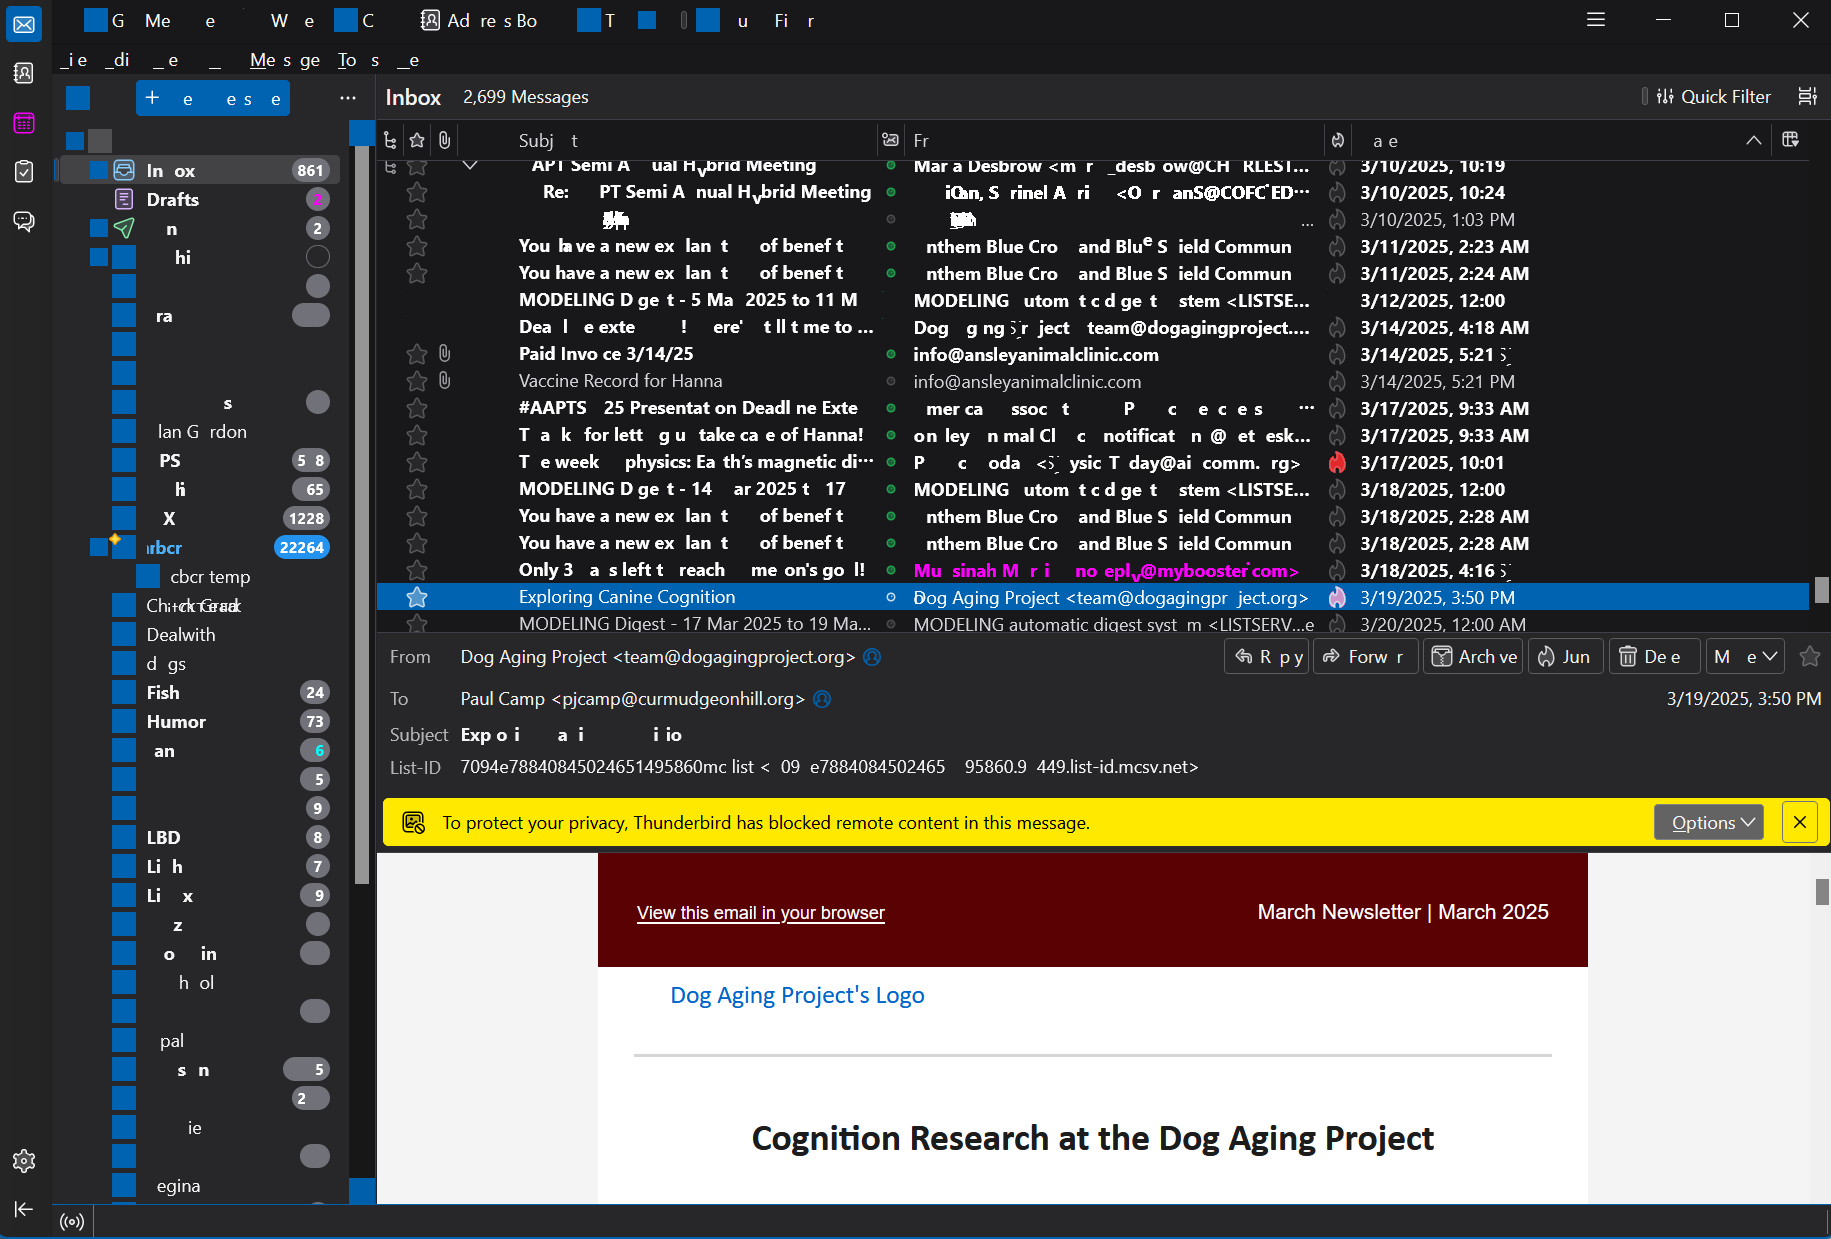Sort by attachment column header
This screenshot has width=1831, height=1239.
445,141
